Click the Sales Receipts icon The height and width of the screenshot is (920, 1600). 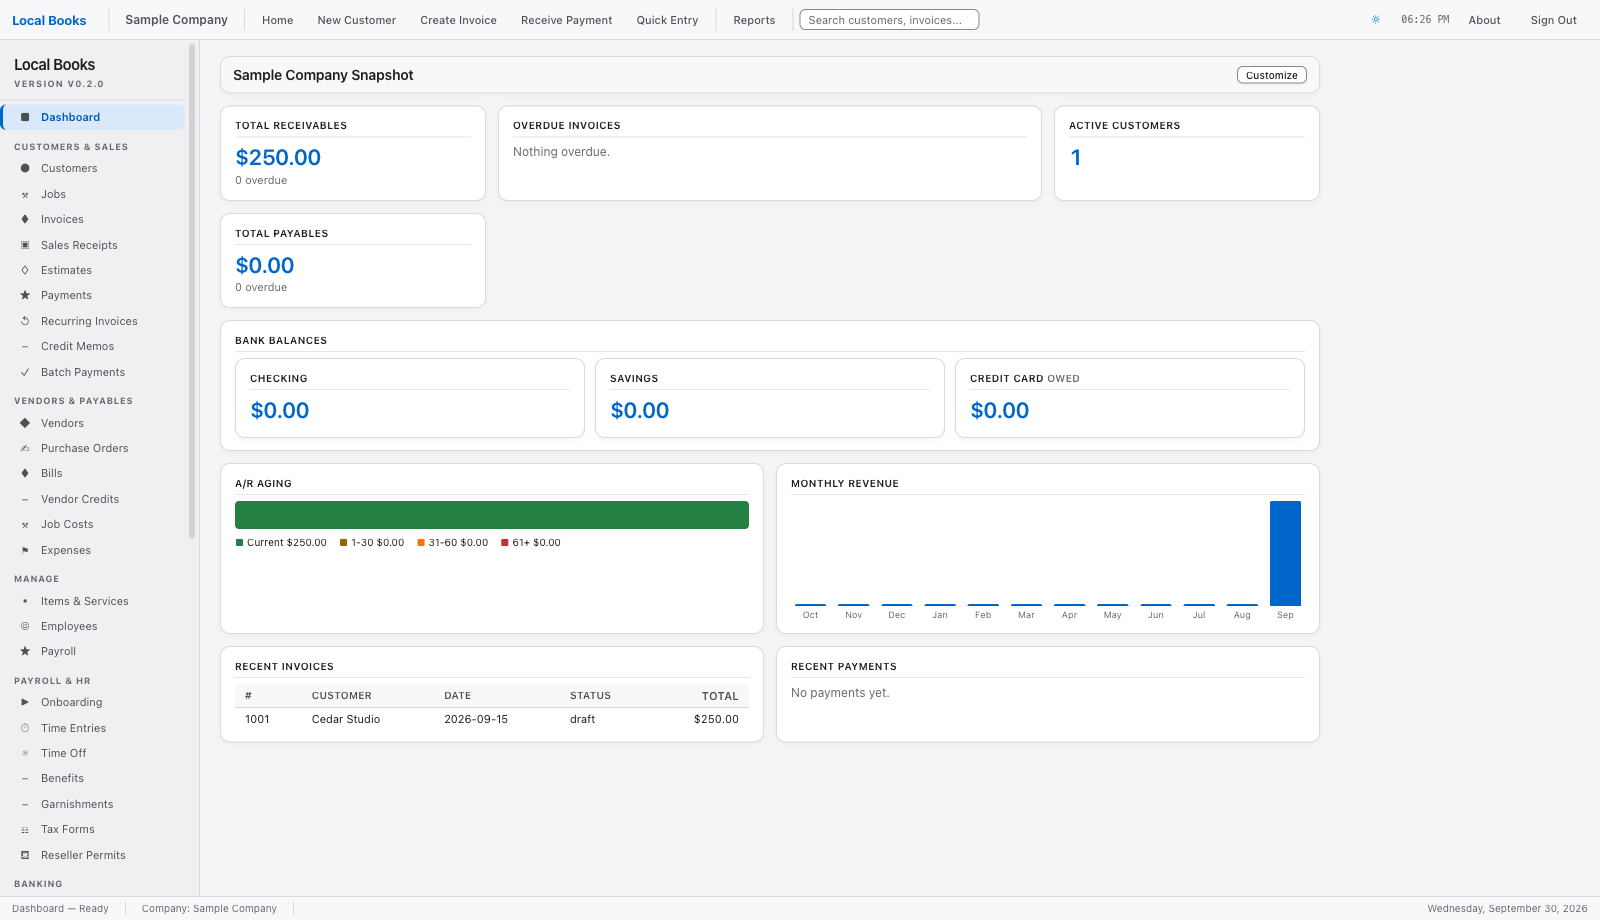(25, 245)
